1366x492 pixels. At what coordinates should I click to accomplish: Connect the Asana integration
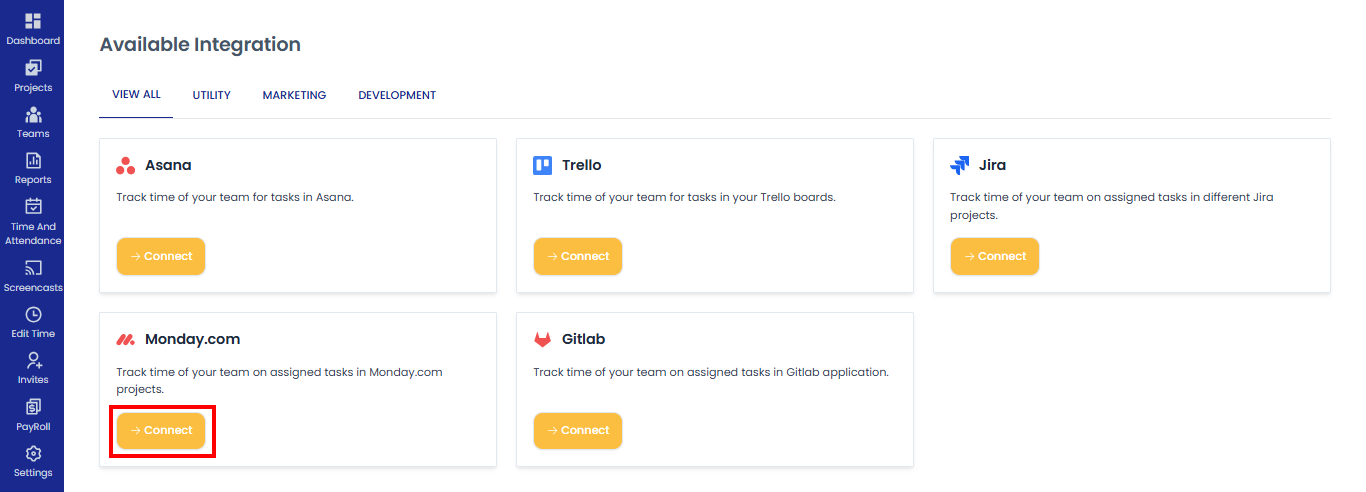(161, 256)
